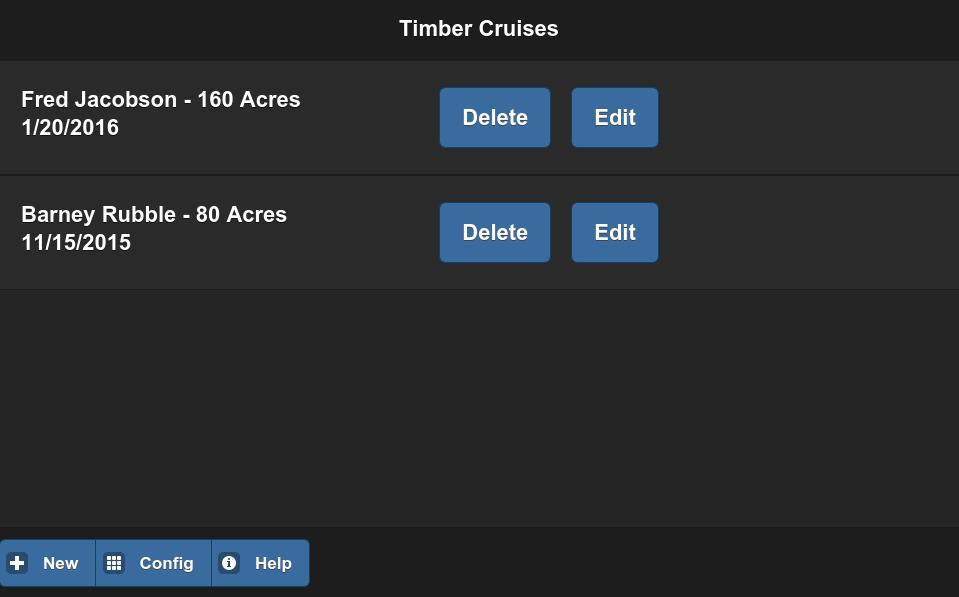The height and width of the screenshot is (597, 959).
Task: Click the plus icon on New button
Action: point(17,563)
